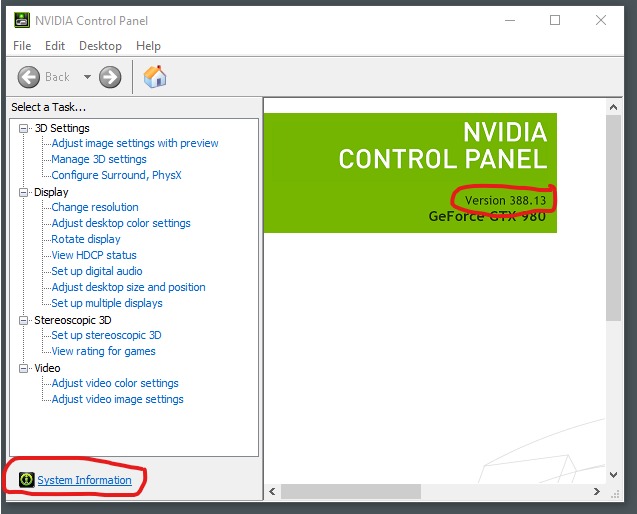
Task: Maximize the NVIDIA Control Panel window
Action: pos(555,20)
